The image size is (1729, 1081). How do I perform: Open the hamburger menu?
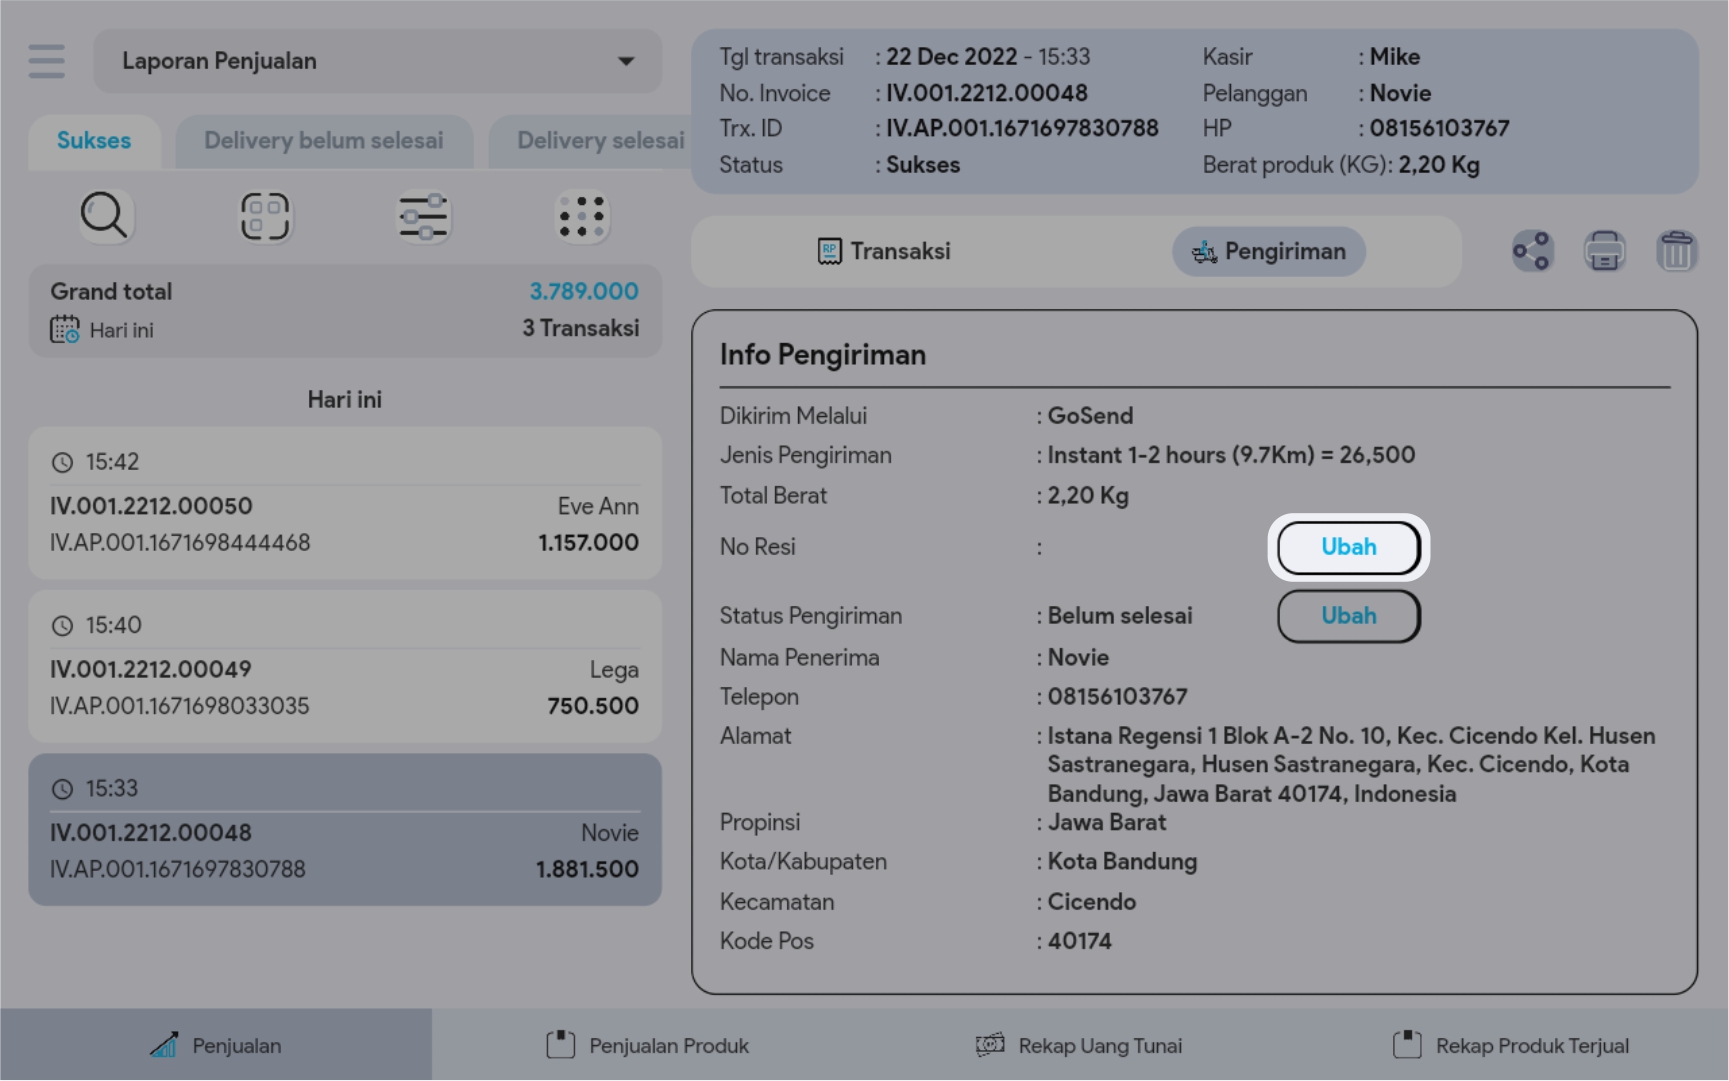(x=46, y=61)
